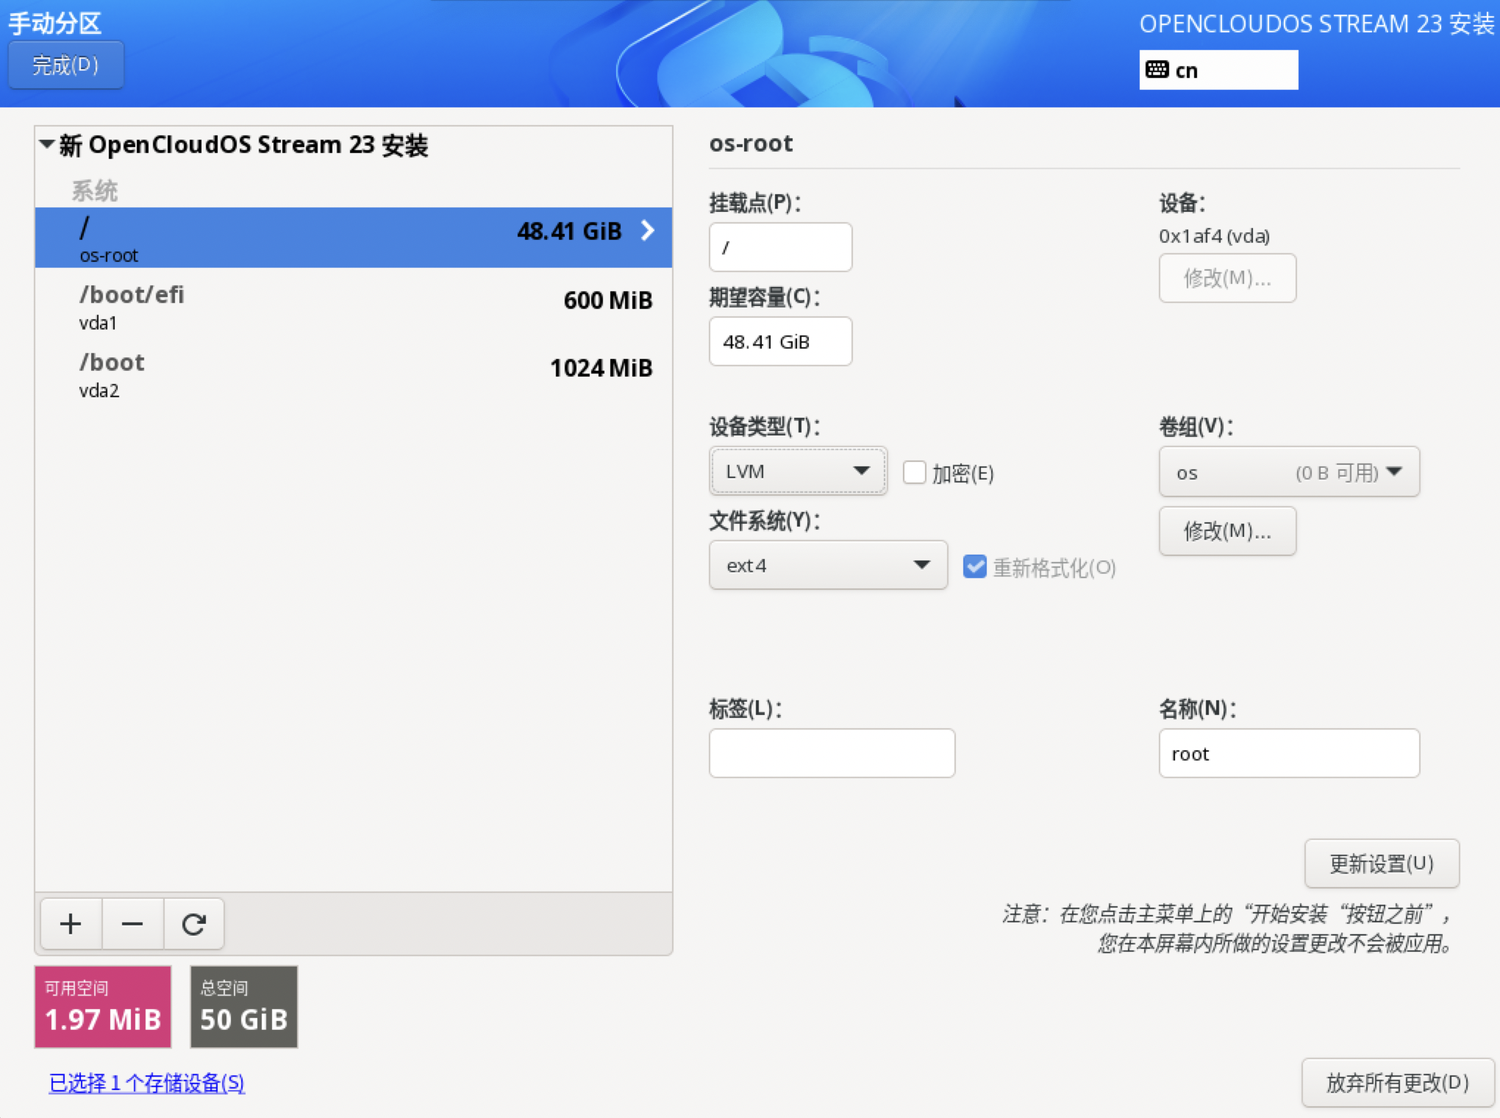This screenshot has height=1118, width=1500.
Task: Select the /boot vda2 partition row
Action: click(x=353, y=374)
